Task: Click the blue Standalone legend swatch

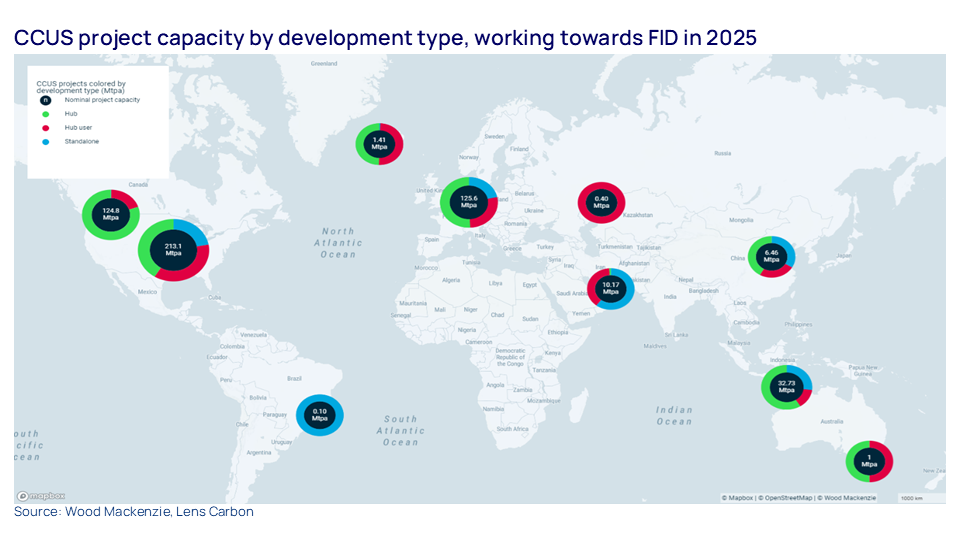Action: click(x=45, y=142)
